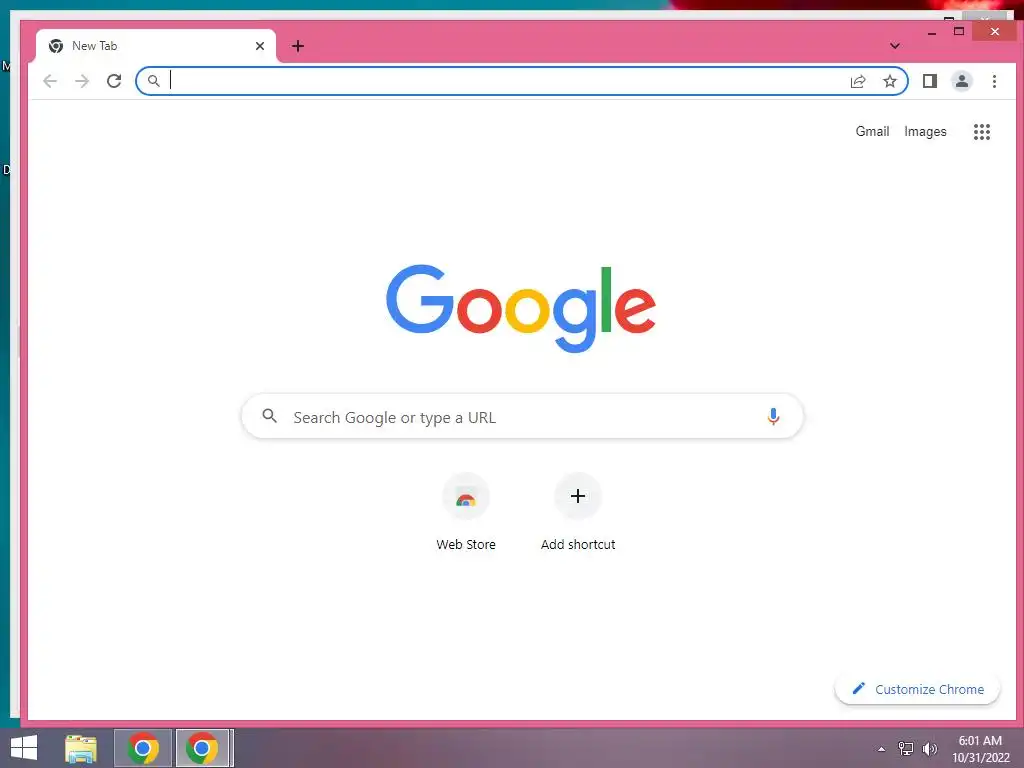Viewport: 1024px width, 768px height.
Task: Start voice search with the microphone
Action: 773,417
